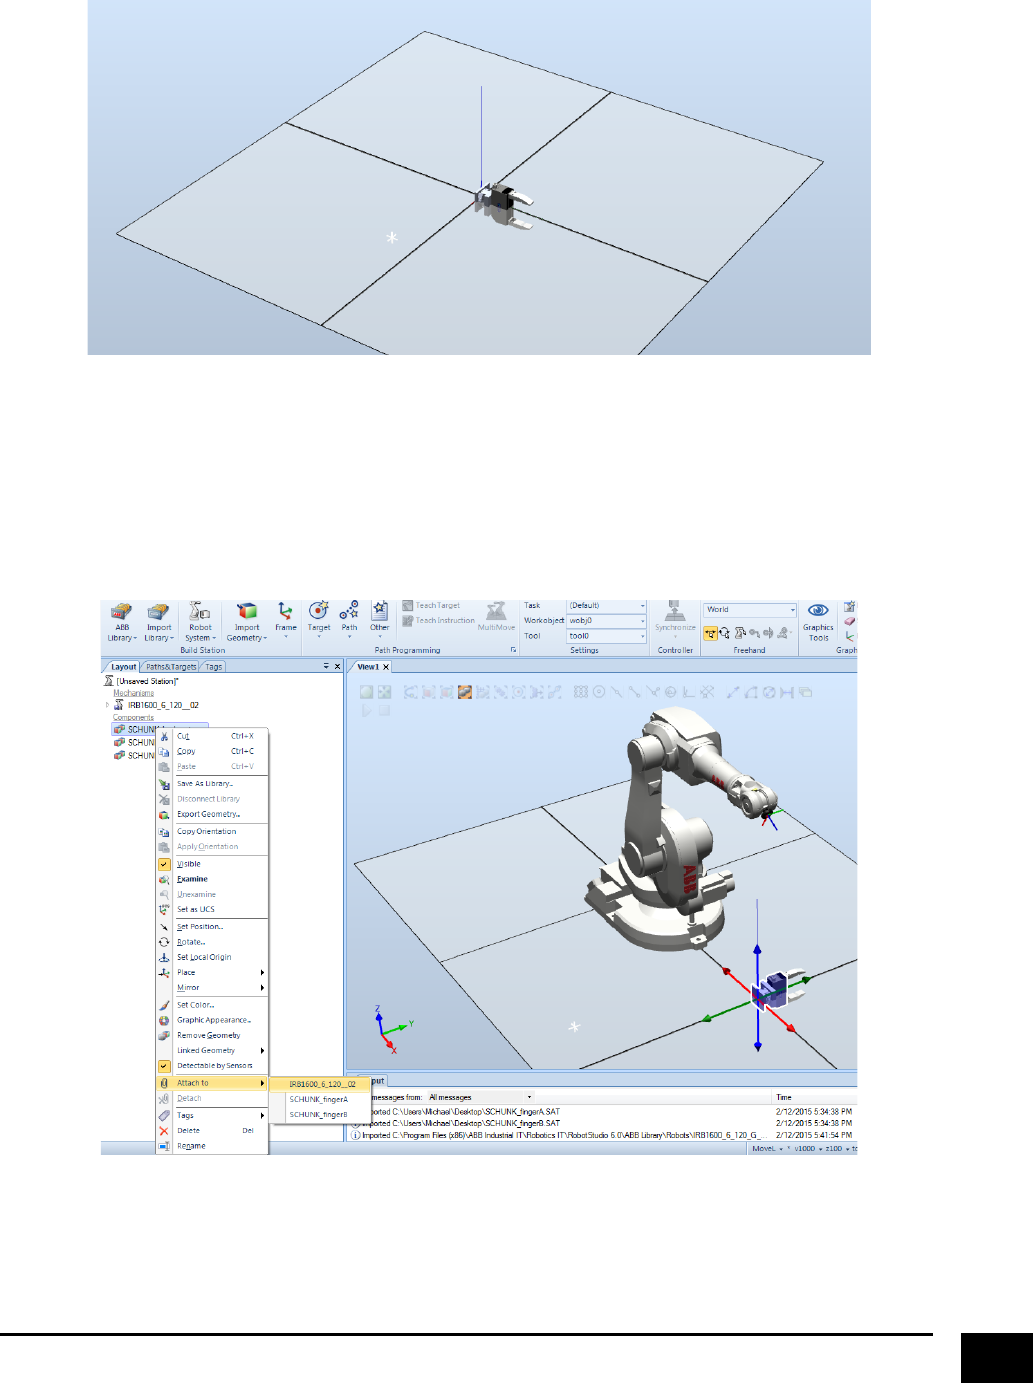Select the RobotStudio 6.0 imported library message
This screenshot has height=1383, width=1033.
click(560, 1135)
